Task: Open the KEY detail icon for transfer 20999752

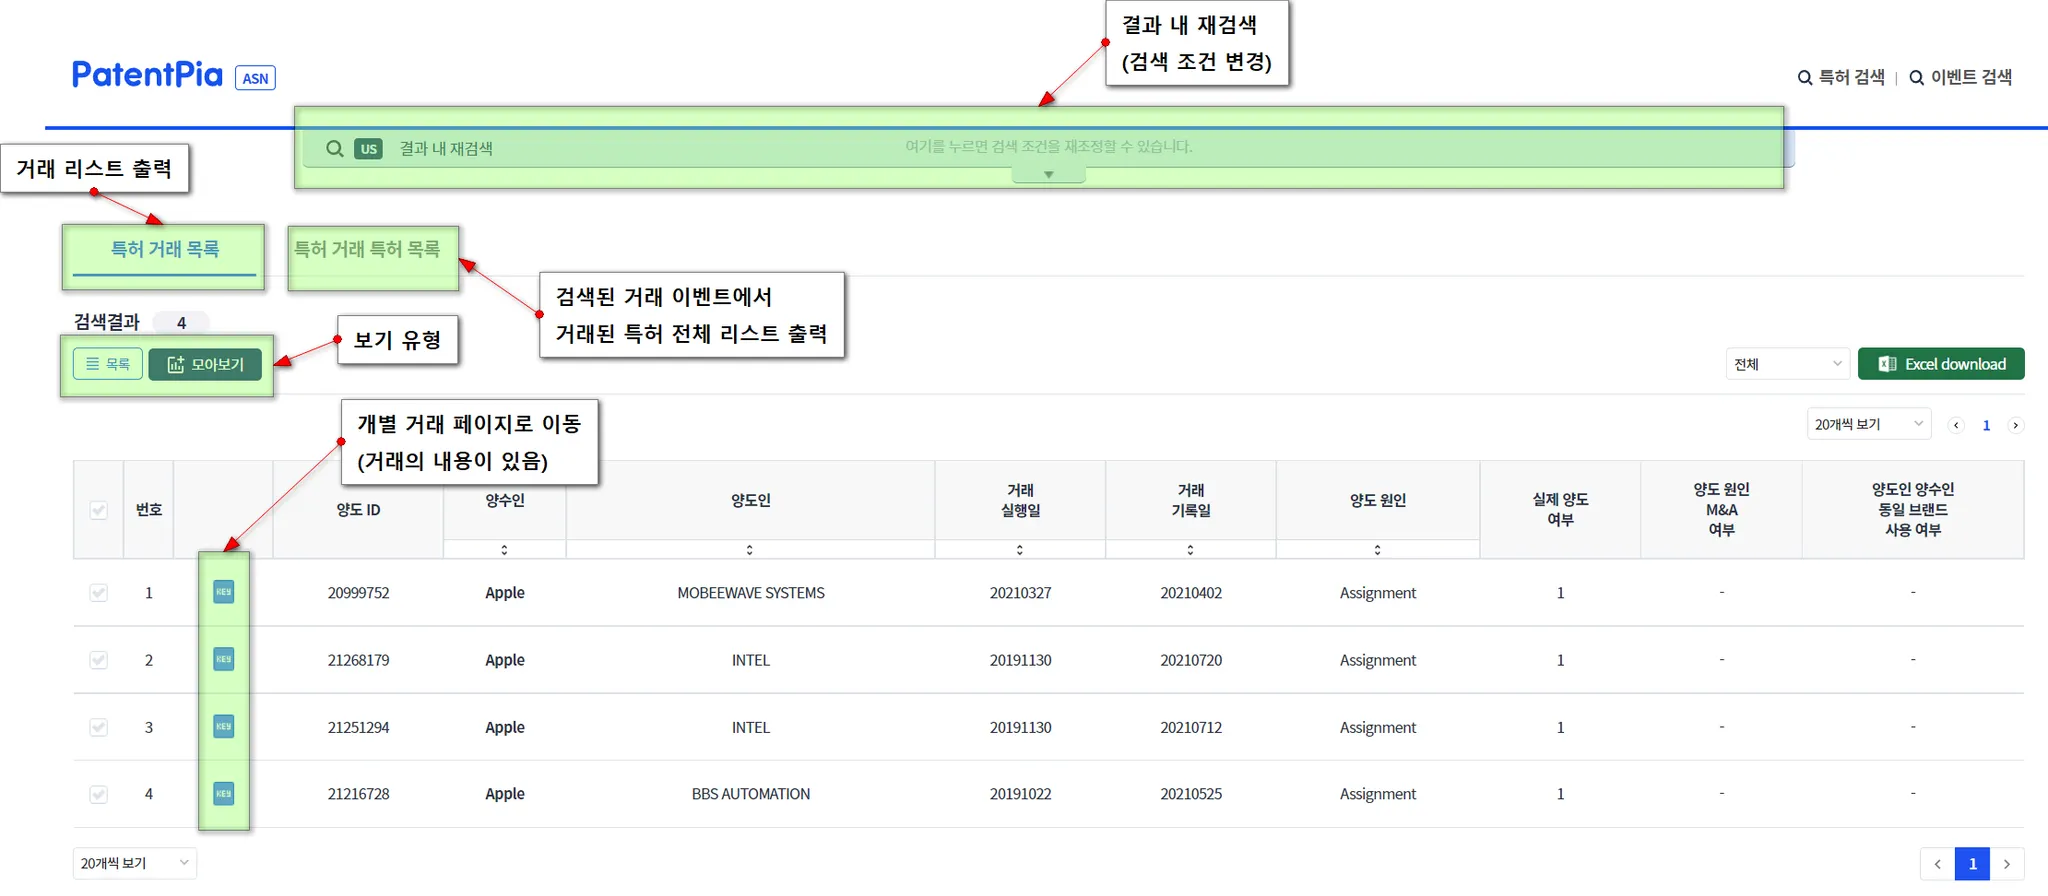Action: (x=224, y=592)
